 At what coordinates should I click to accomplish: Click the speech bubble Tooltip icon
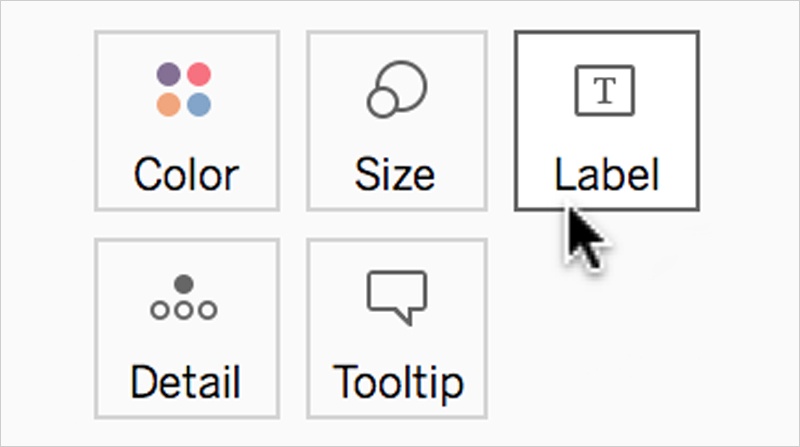[x=397, y=297]
